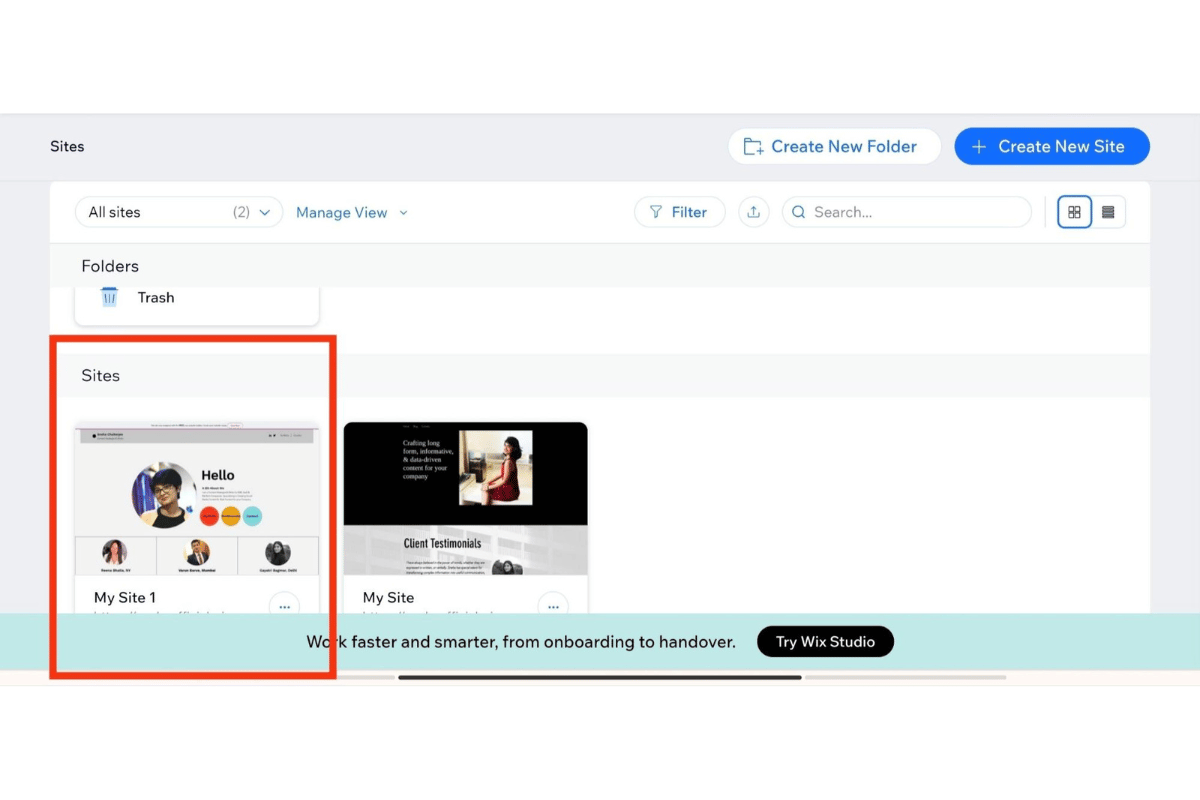1200x800 pixels.
Task: Switch to grid view layout
Action: pos(1074,212)
